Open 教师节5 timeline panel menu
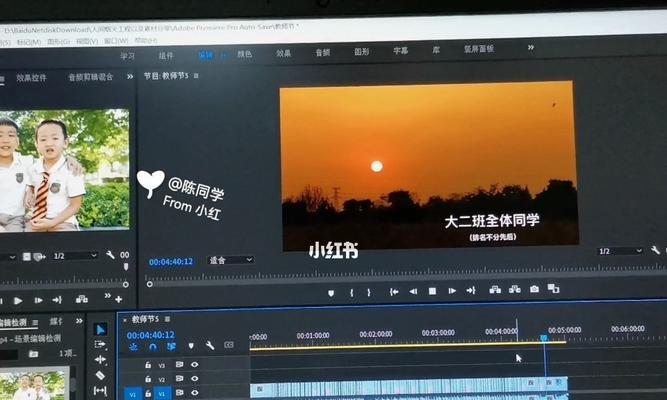Image resolution: width=667 pixels, height=400 pixels. (x=168, y=319)
